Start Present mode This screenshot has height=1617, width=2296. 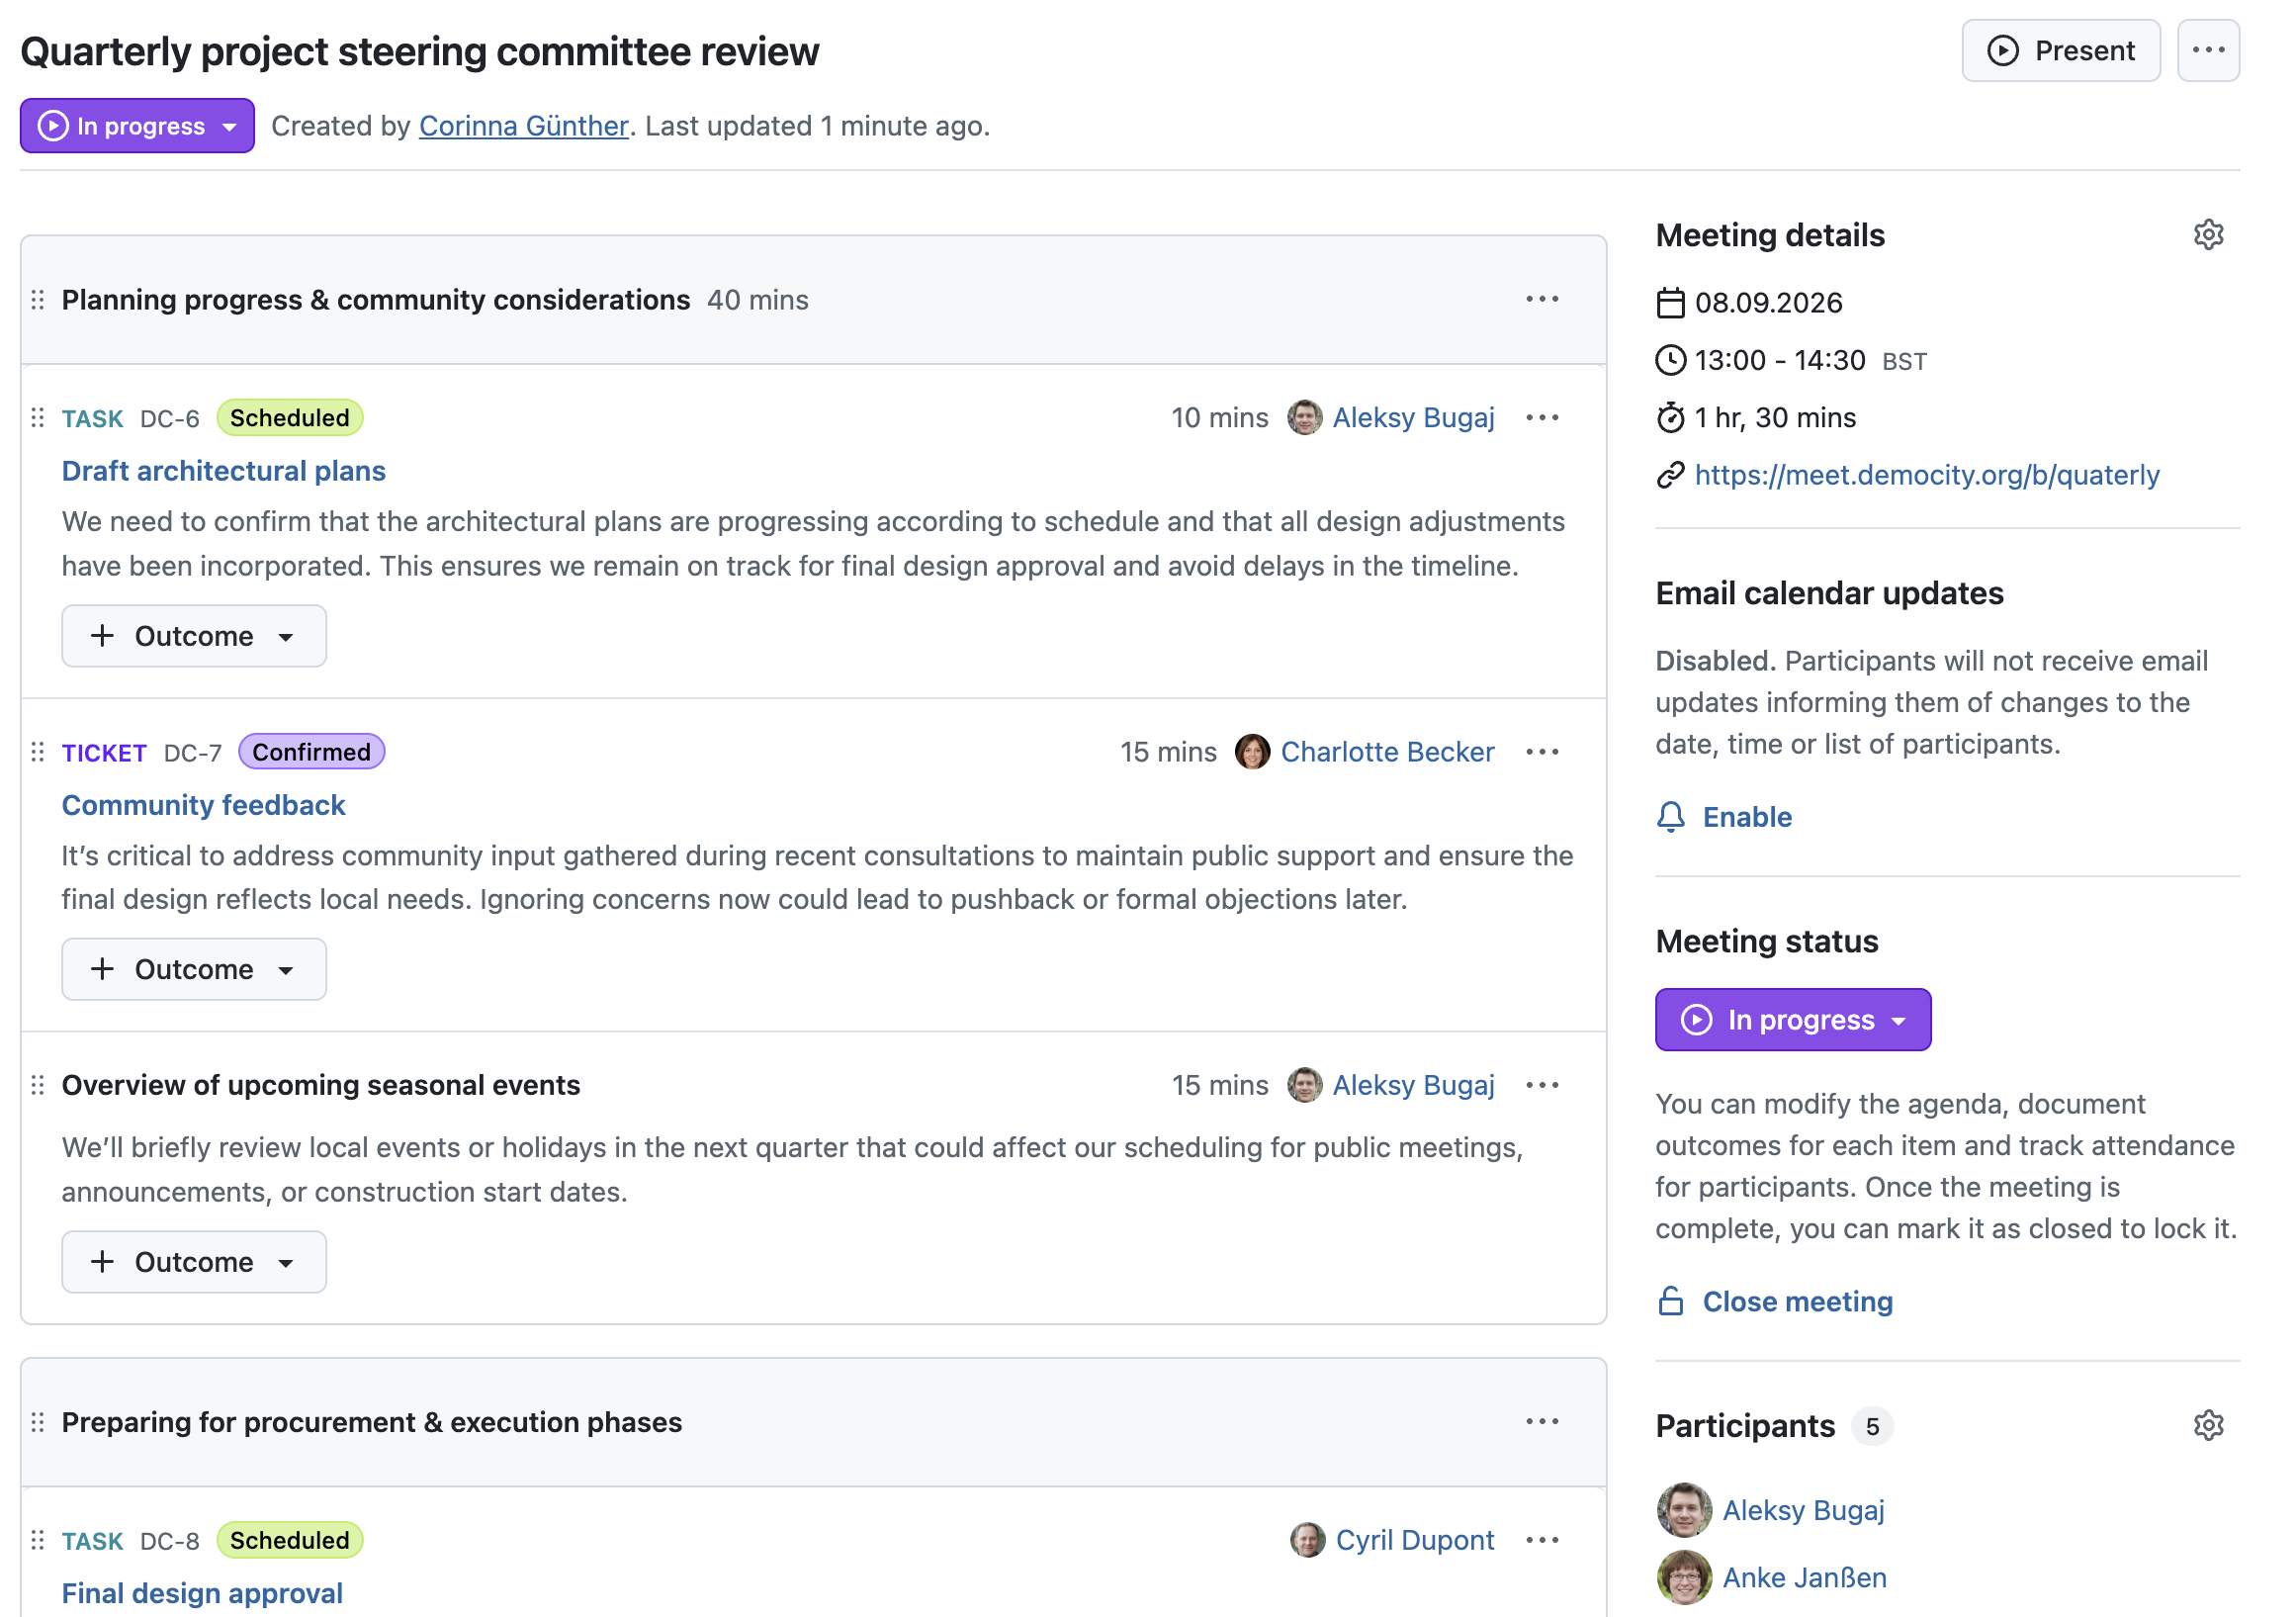[2060, 50]
